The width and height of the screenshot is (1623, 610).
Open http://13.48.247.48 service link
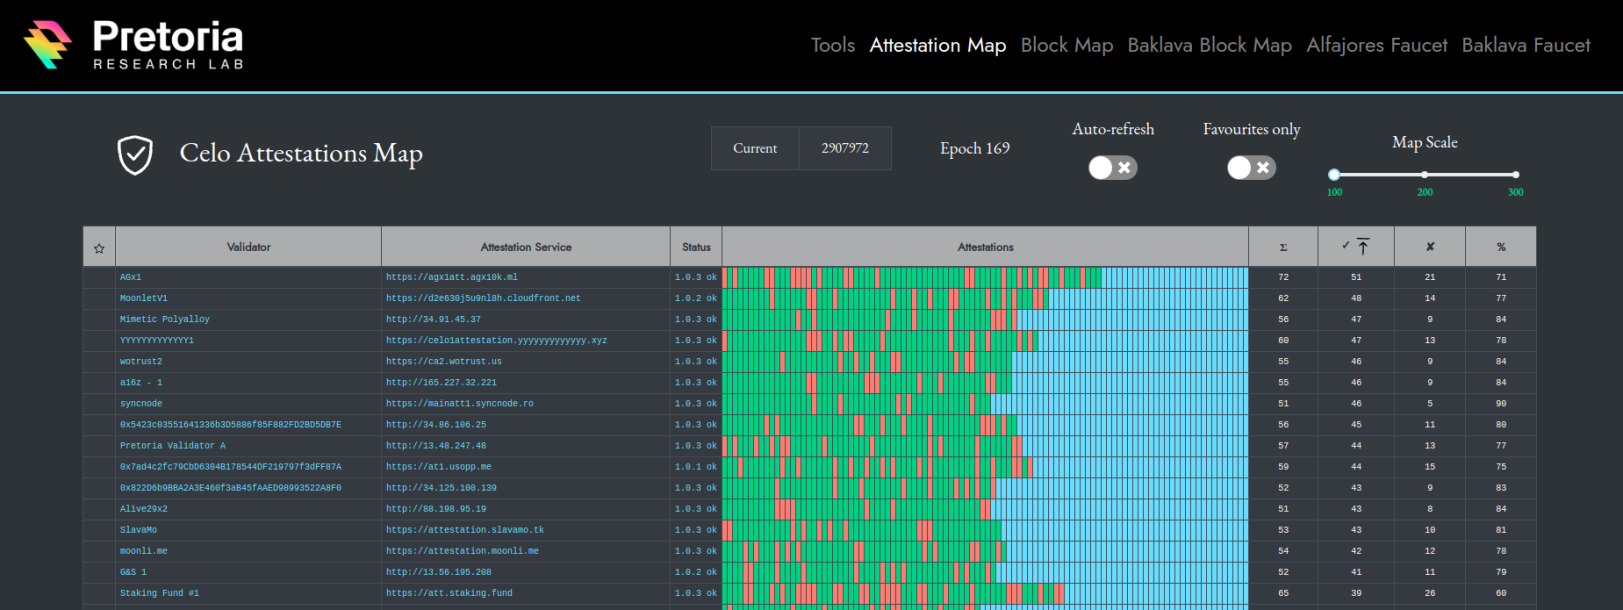coord(437,445)
